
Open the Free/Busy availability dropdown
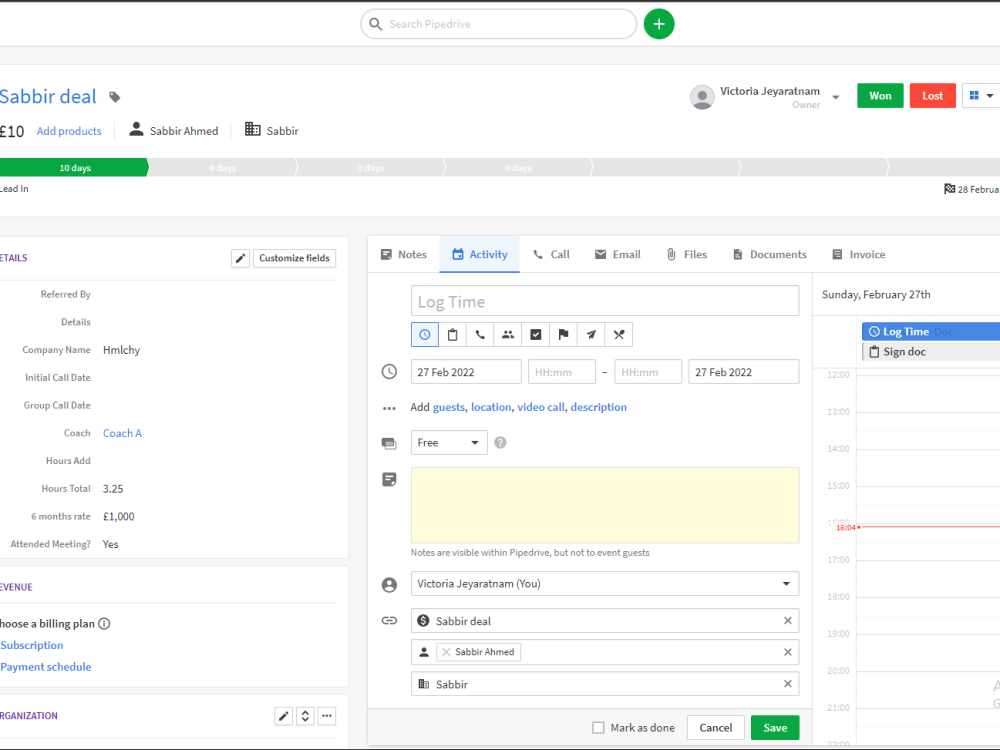tap(449, 443)
